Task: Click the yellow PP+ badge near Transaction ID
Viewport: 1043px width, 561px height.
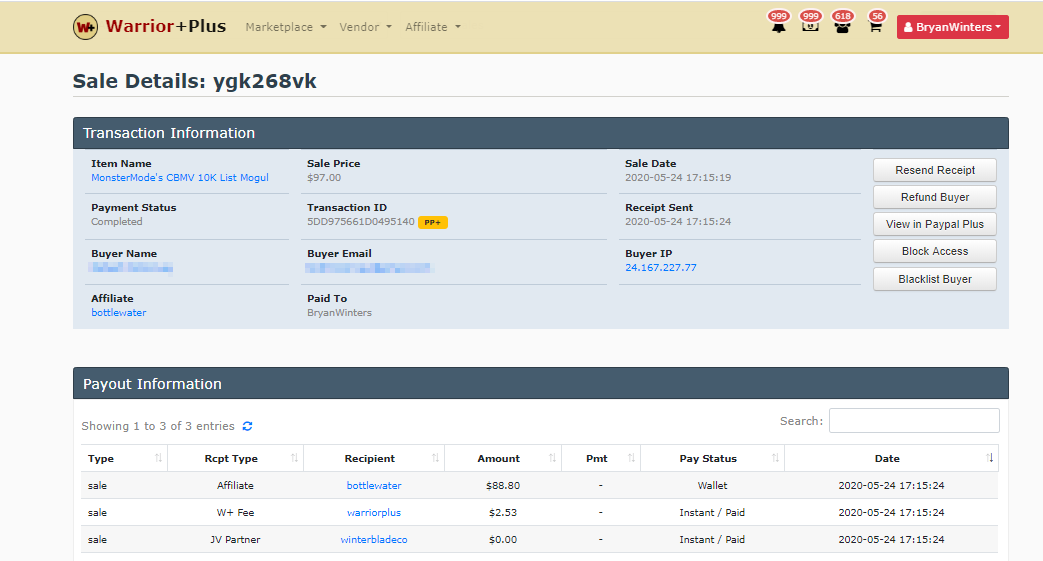Action: click(432, 222)
